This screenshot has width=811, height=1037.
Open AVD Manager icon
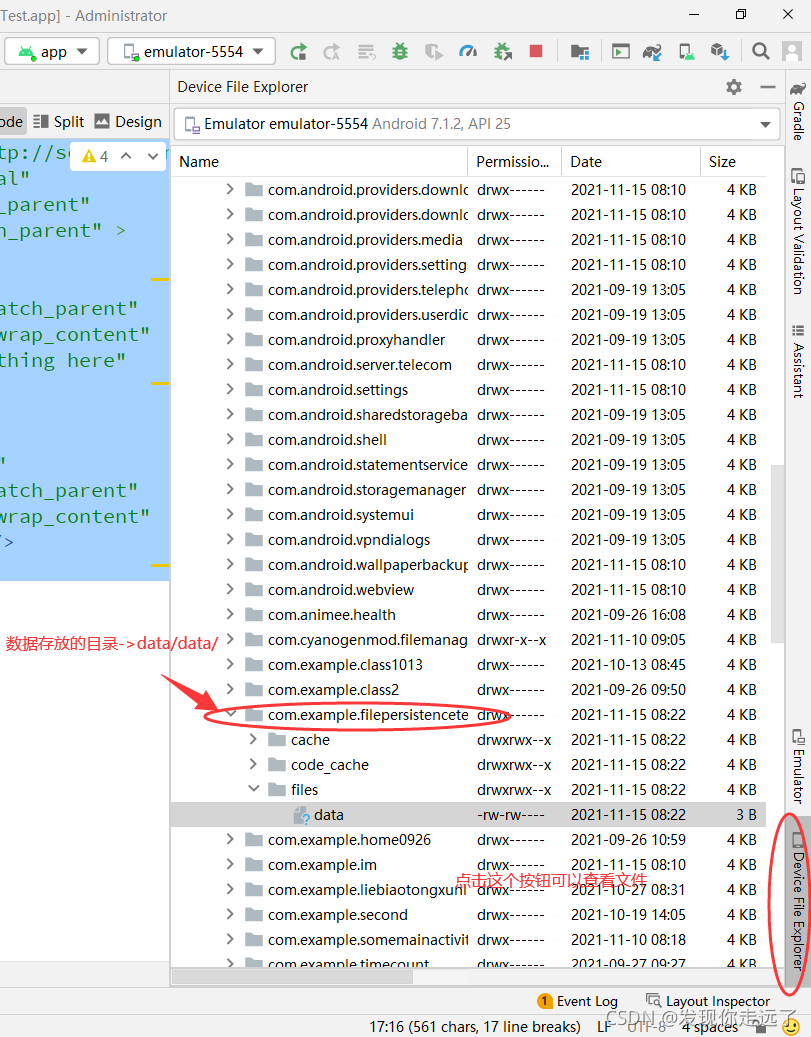point(687,52)
